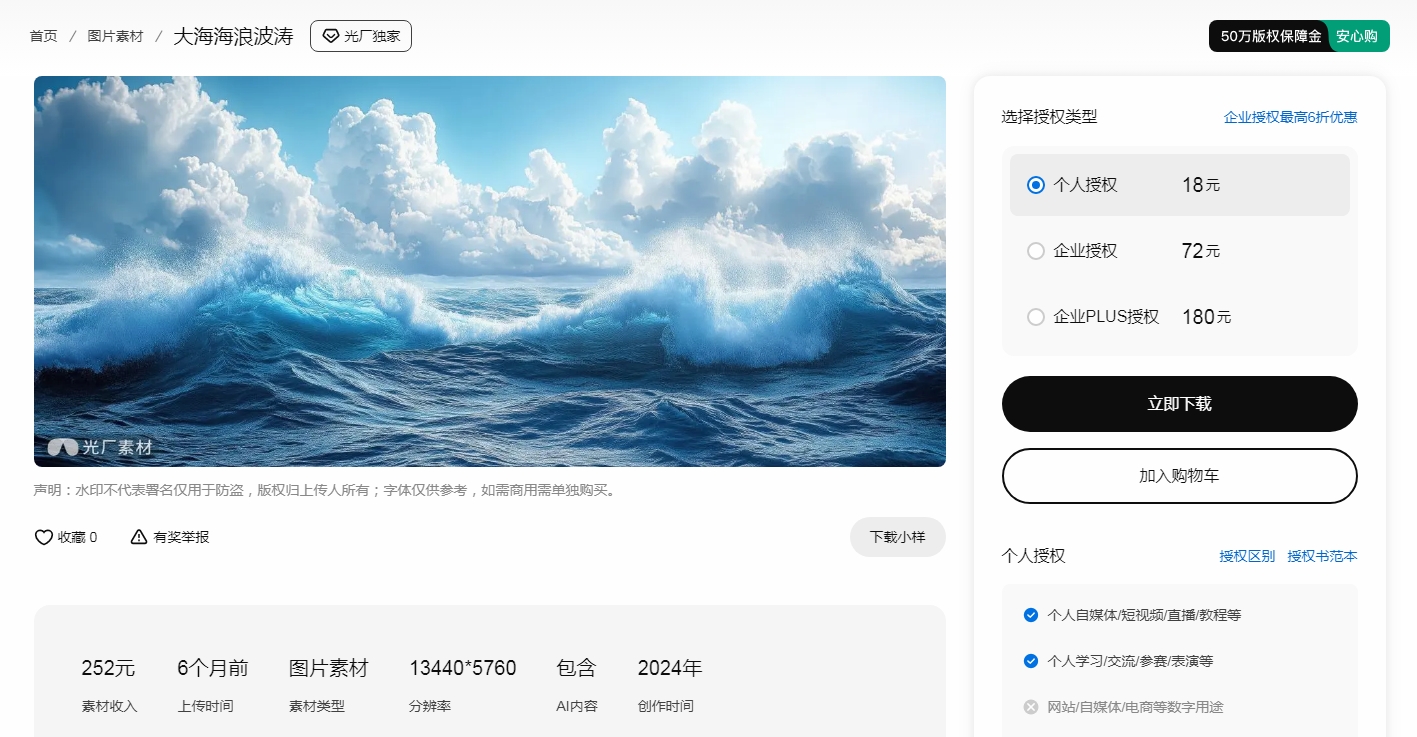Click the 6个月前 upload time value
The image size is (1417, 737).
213,668
